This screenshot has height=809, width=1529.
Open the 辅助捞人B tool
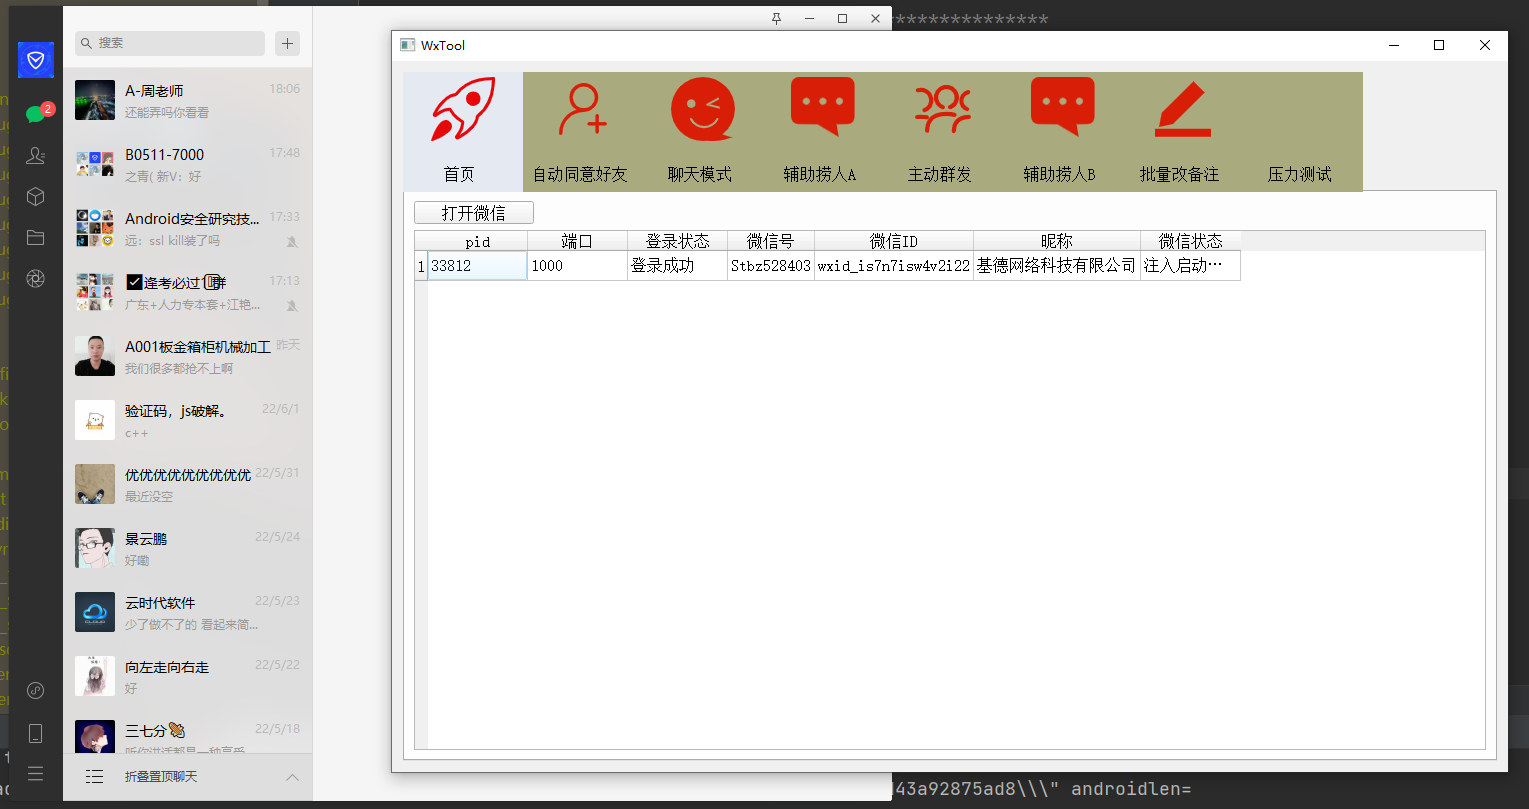pos(1062,130)
